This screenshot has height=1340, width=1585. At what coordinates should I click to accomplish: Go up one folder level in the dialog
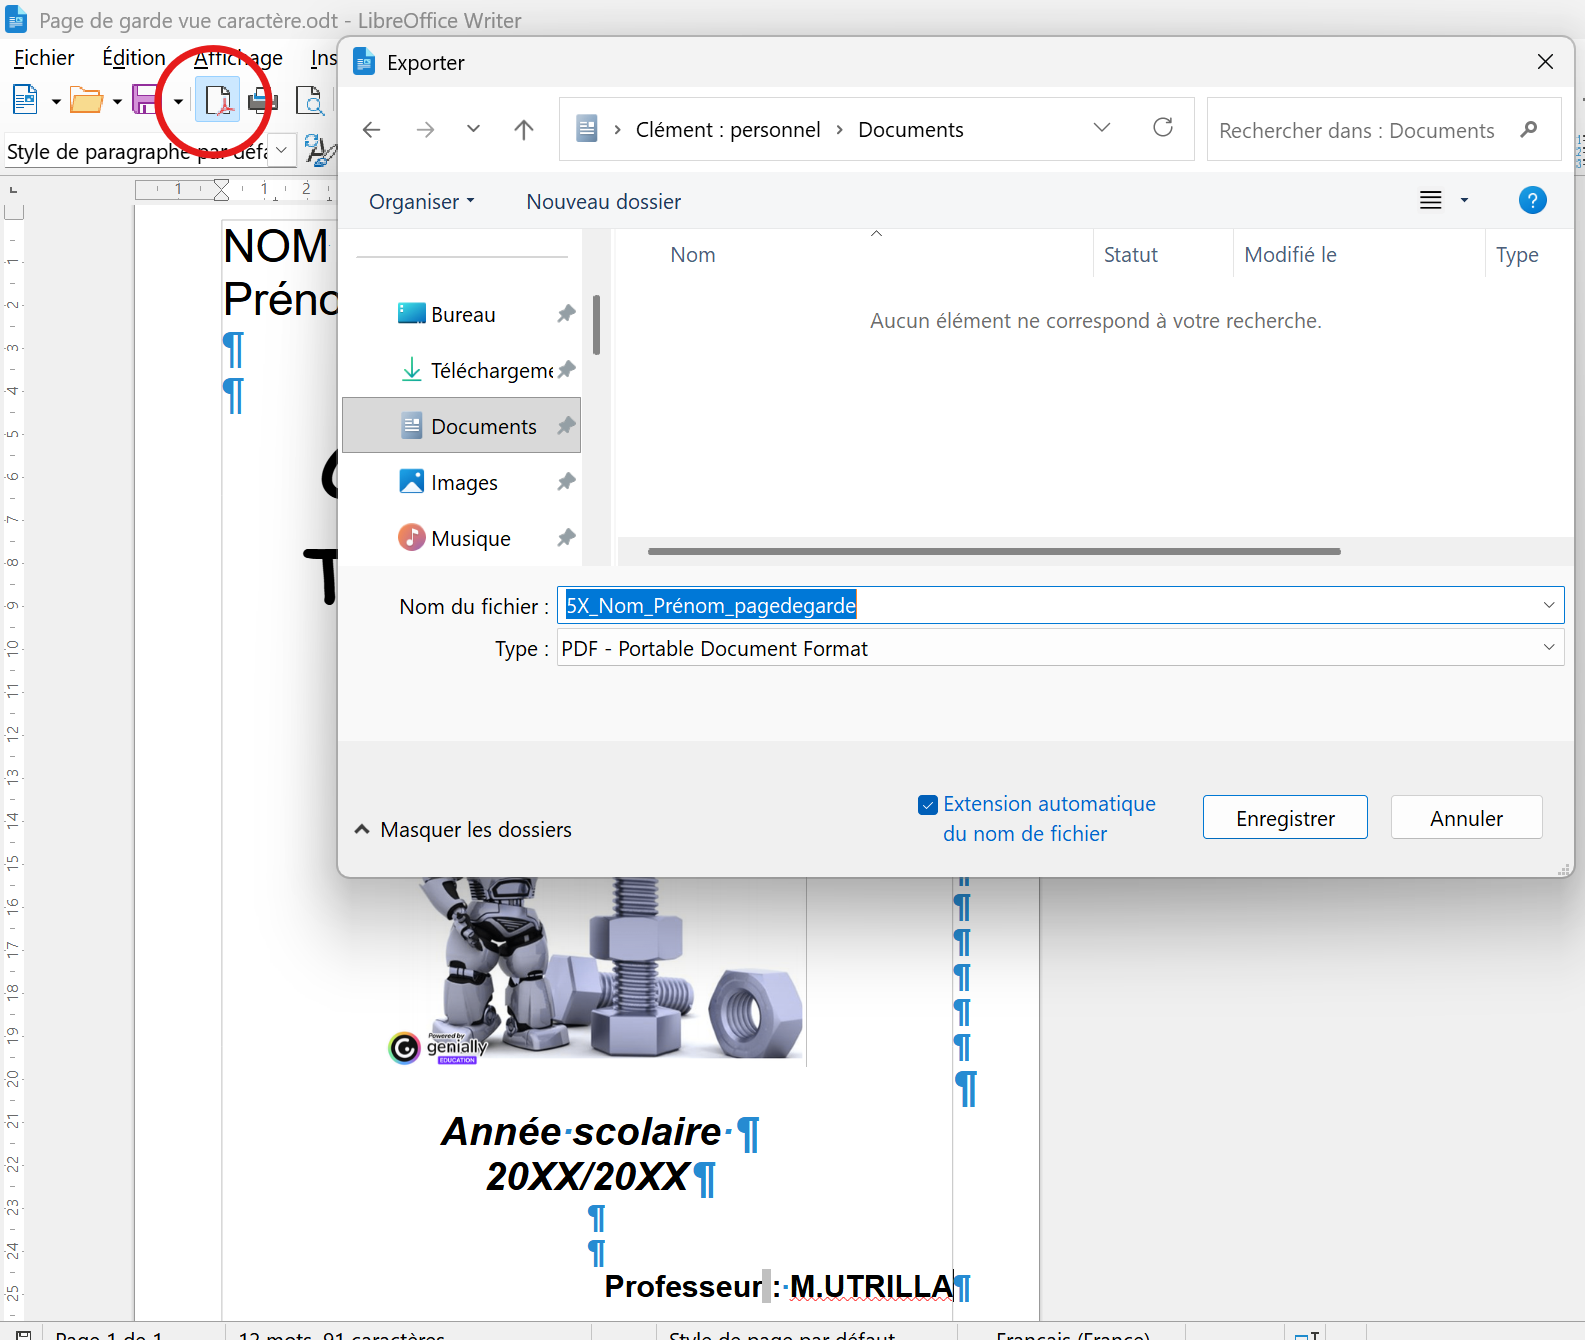[x=524, y=129]
